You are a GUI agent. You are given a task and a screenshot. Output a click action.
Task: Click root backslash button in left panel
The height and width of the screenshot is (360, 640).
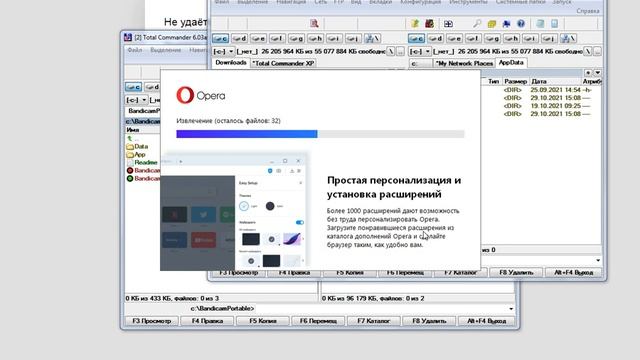point(391,51)
